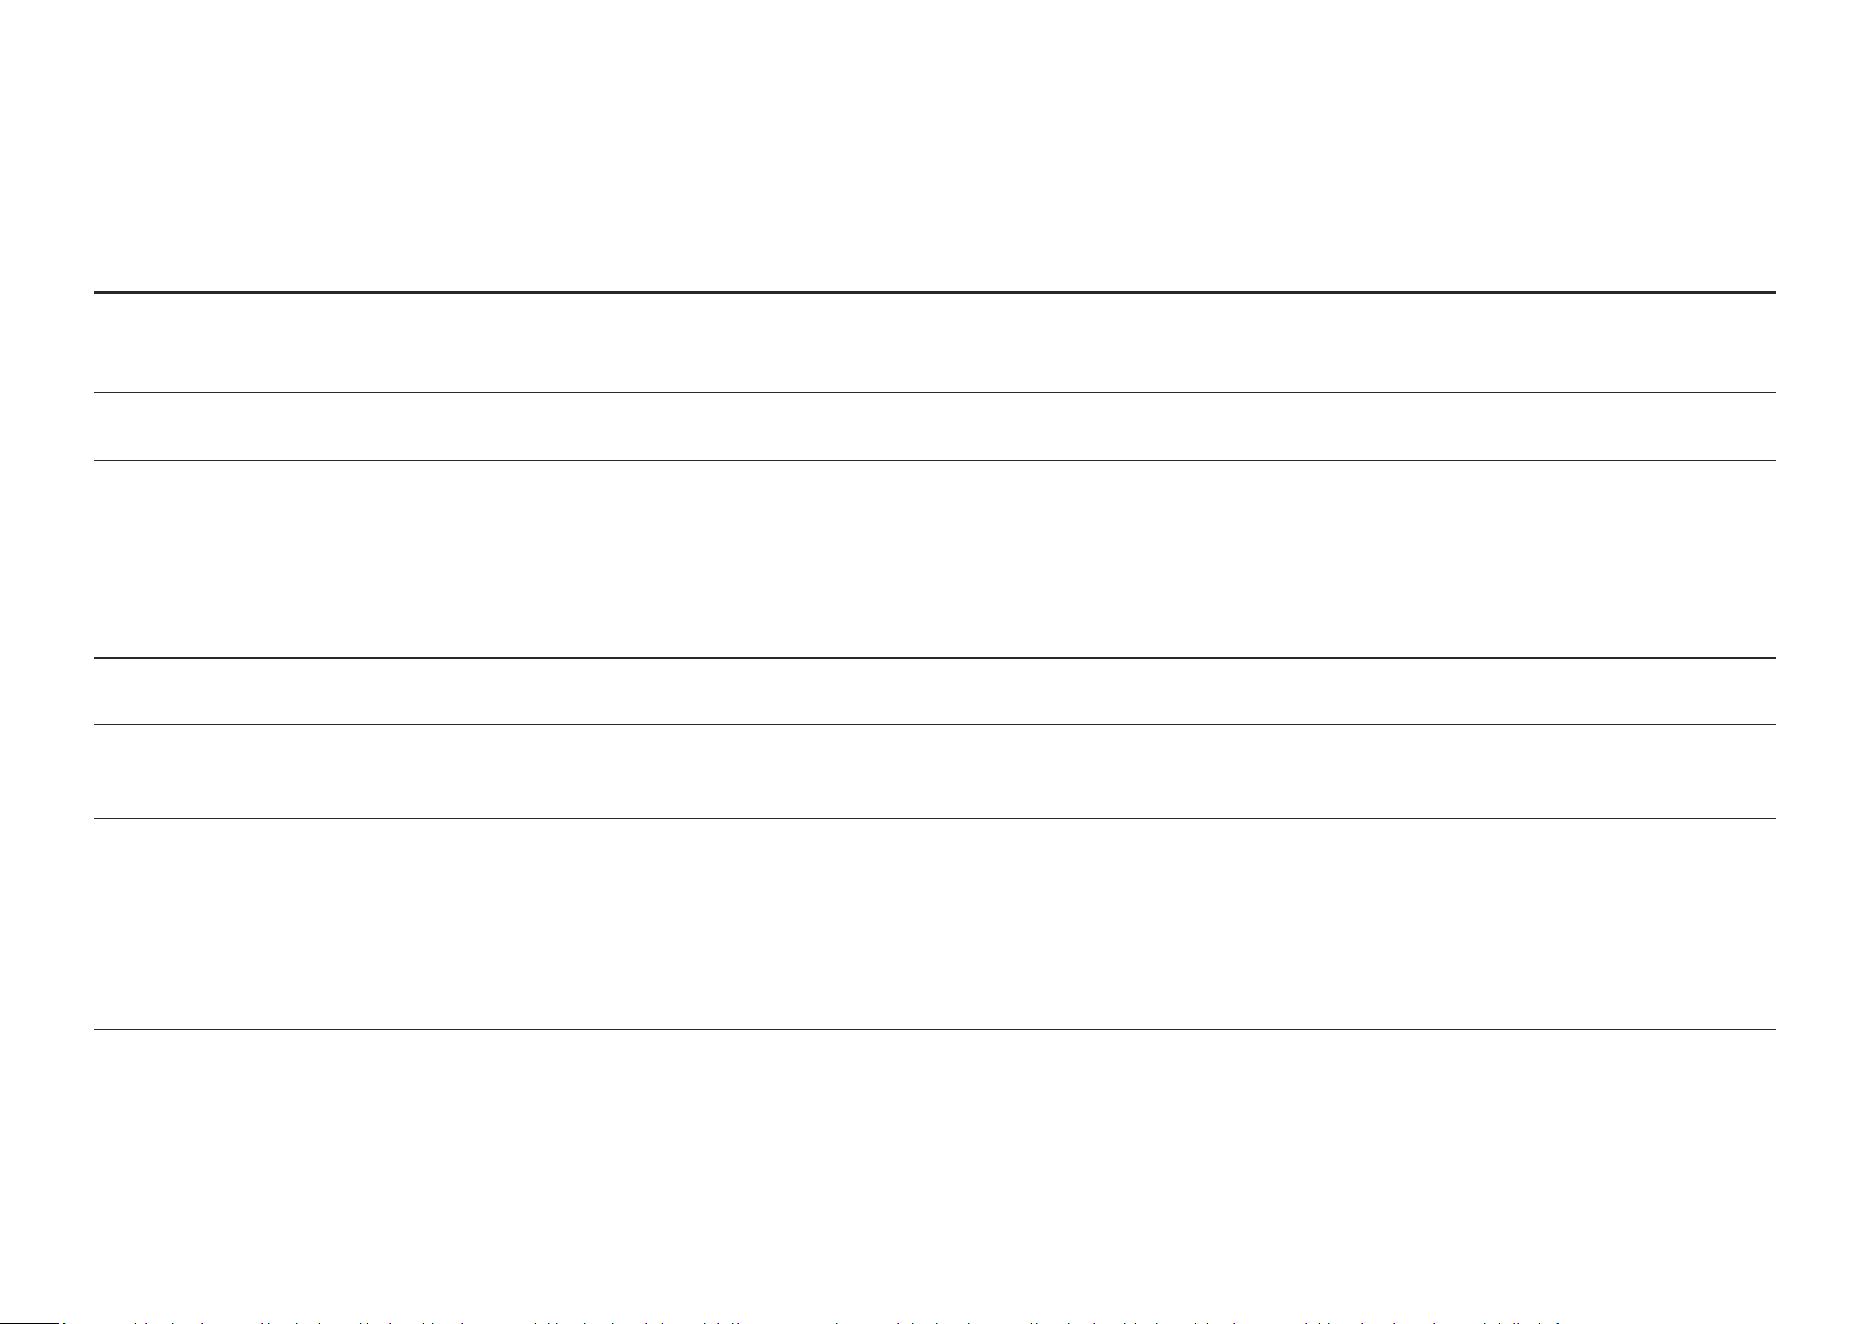This screenshot has height=1324, width=1872.
Task: Click the narrow first row of the lower table
Action: 934,691
